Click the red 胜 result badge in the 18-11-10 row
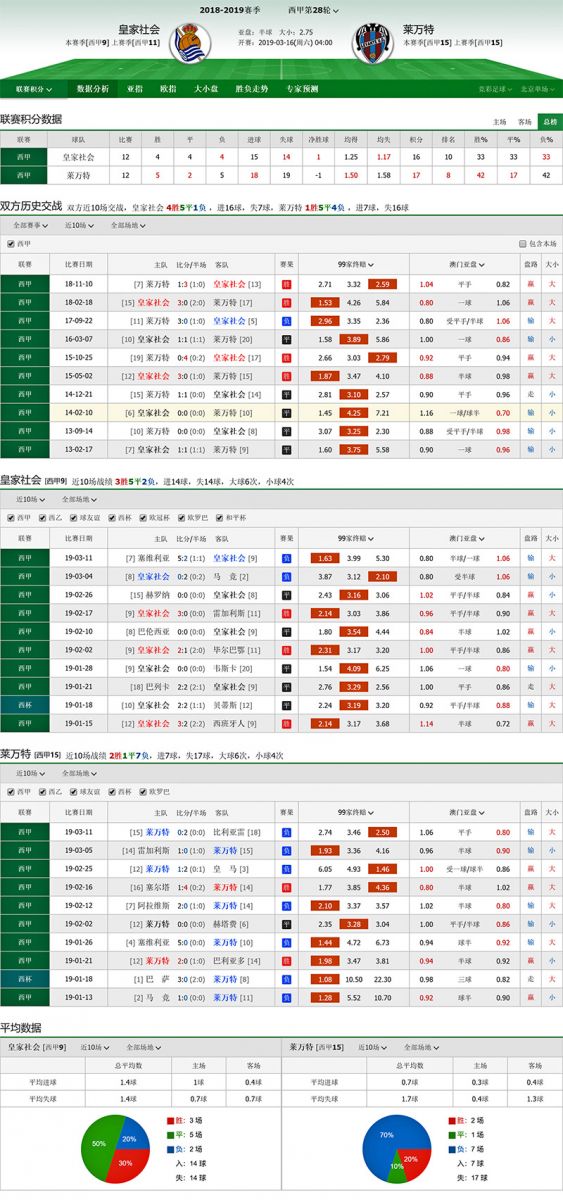 point(286,284)
